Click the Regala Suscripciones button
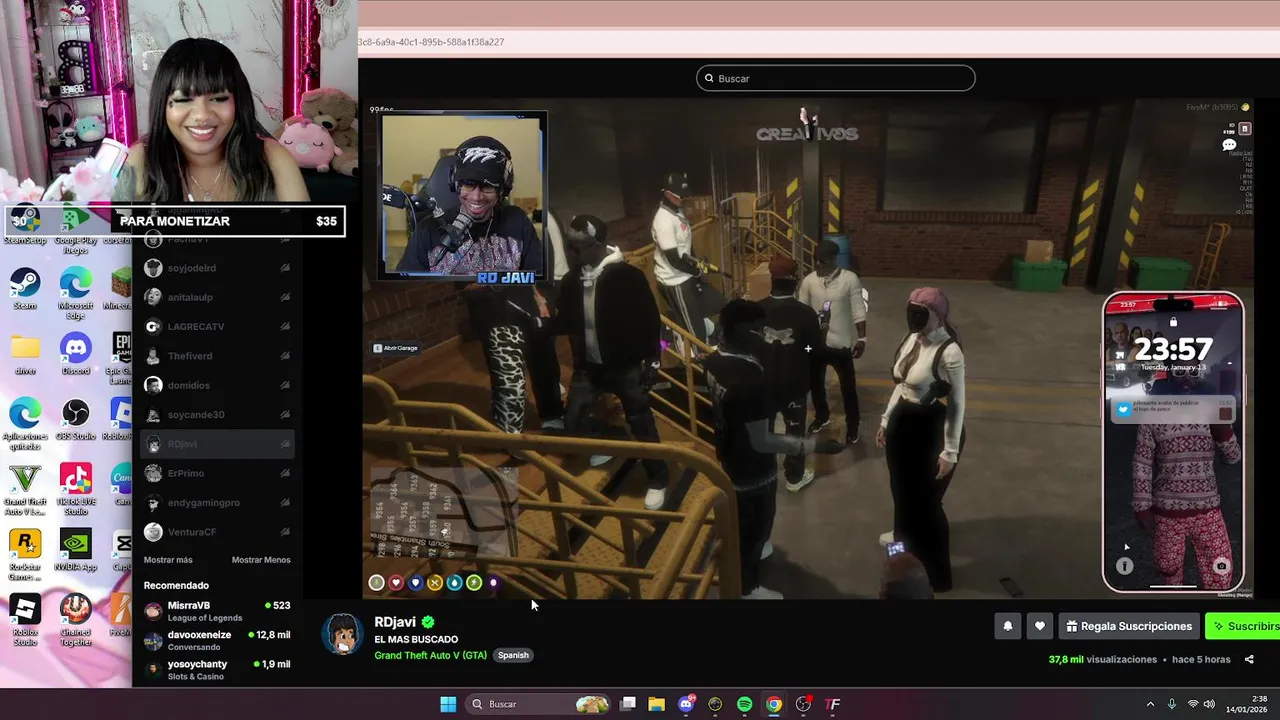This screenshot has height=720, width=1280. click(1129, 626)
